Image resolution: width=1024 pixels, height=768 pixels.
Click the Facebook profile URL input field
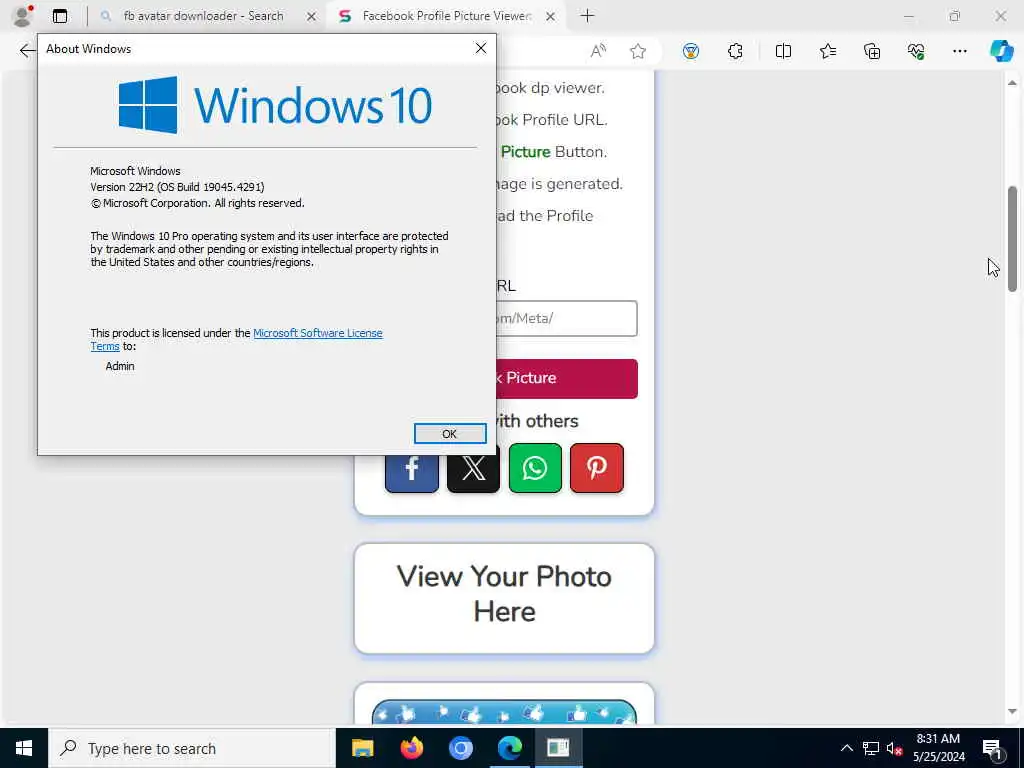coord(566,319)
